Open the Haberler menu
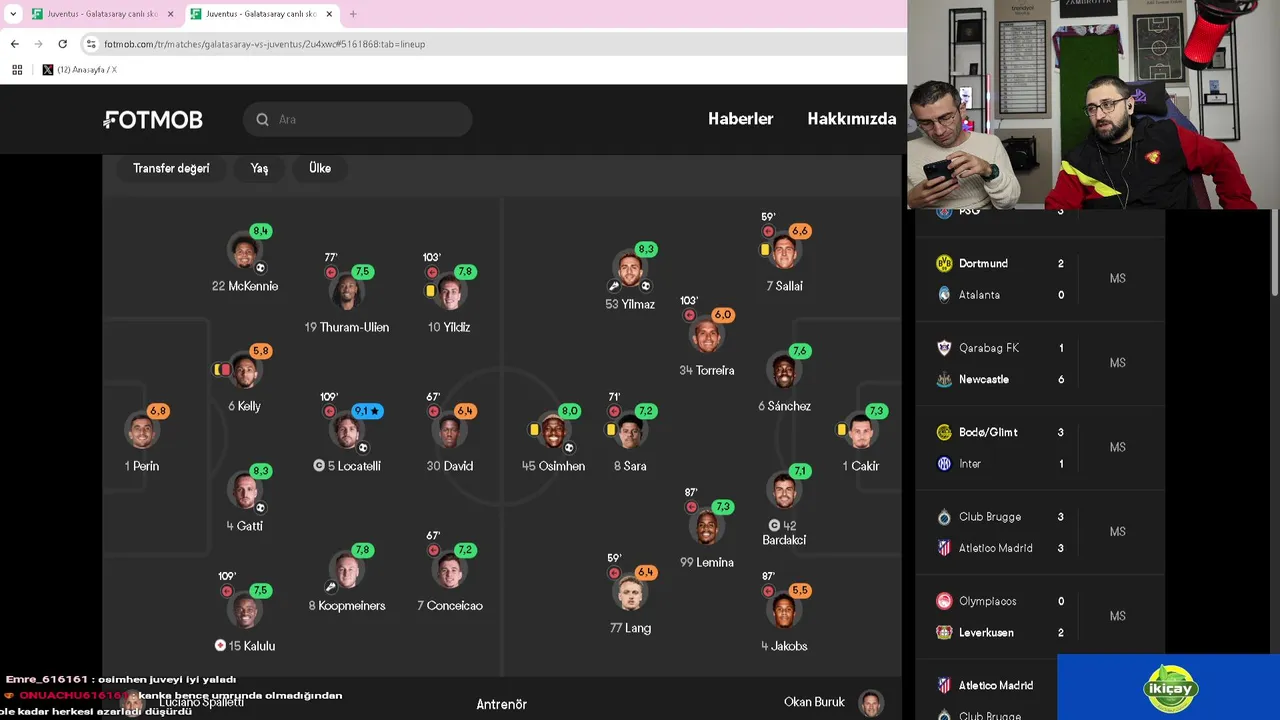This screenshot has height=720, width=1280. pyautogui.click(x=741, y=119)
